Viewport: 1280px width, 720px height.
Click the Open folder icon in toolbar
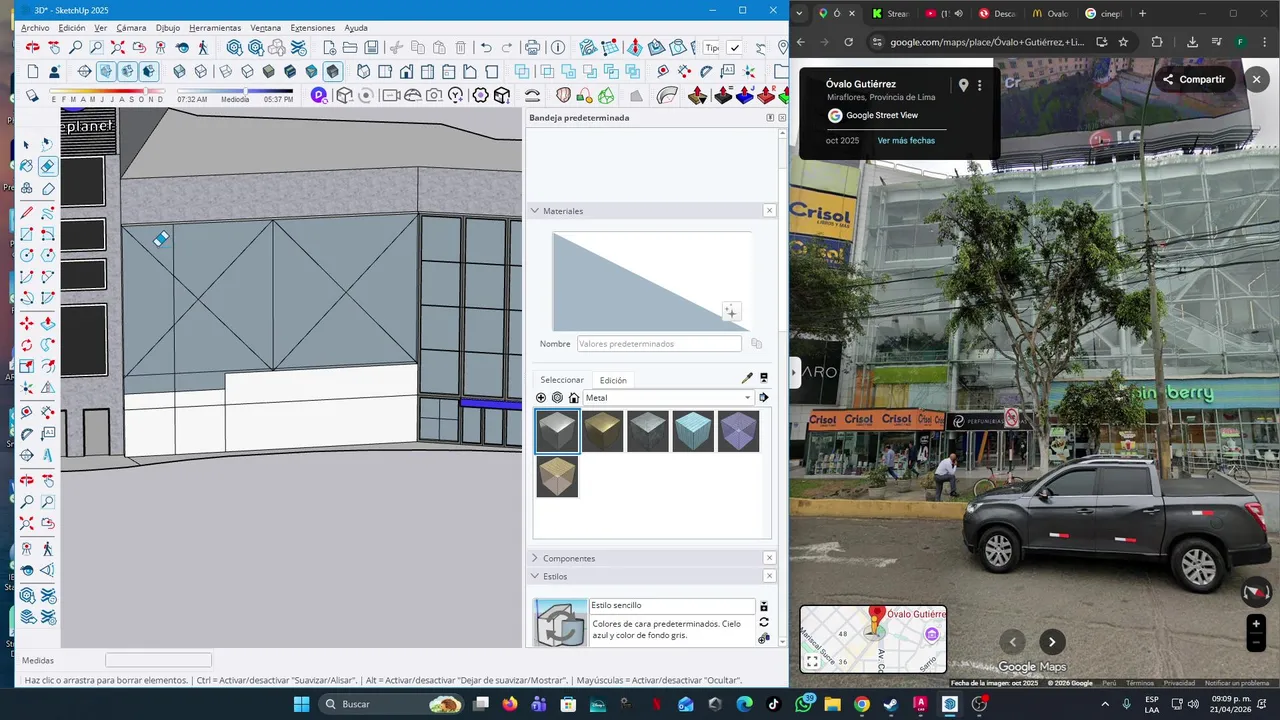pyautogui.click(x=350, y=47)
